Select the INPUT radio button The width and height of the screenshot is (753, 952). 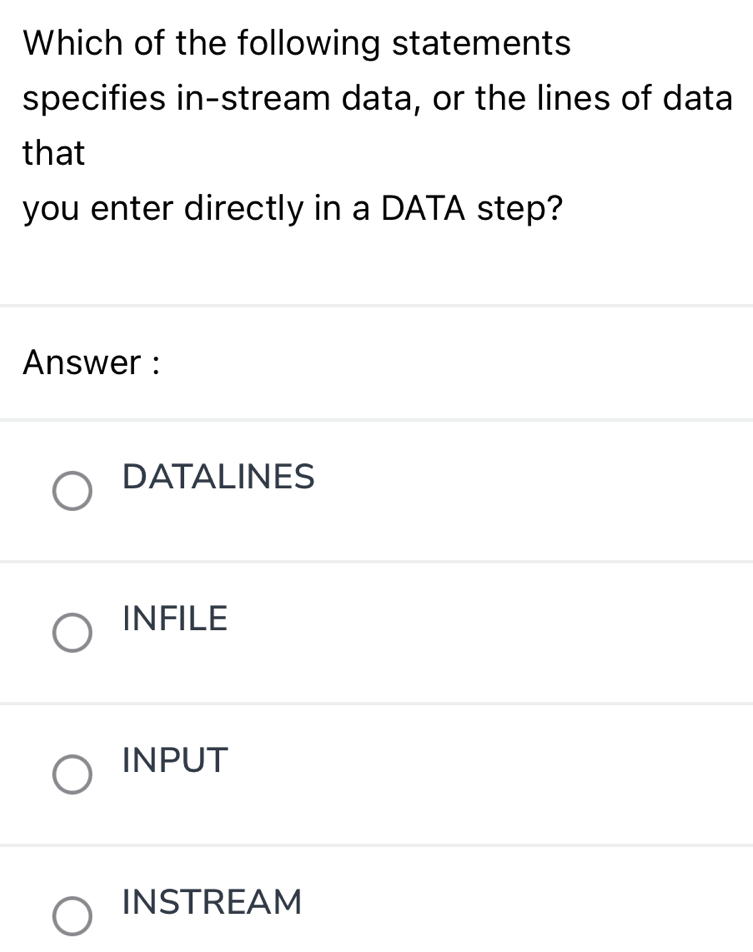71,774
